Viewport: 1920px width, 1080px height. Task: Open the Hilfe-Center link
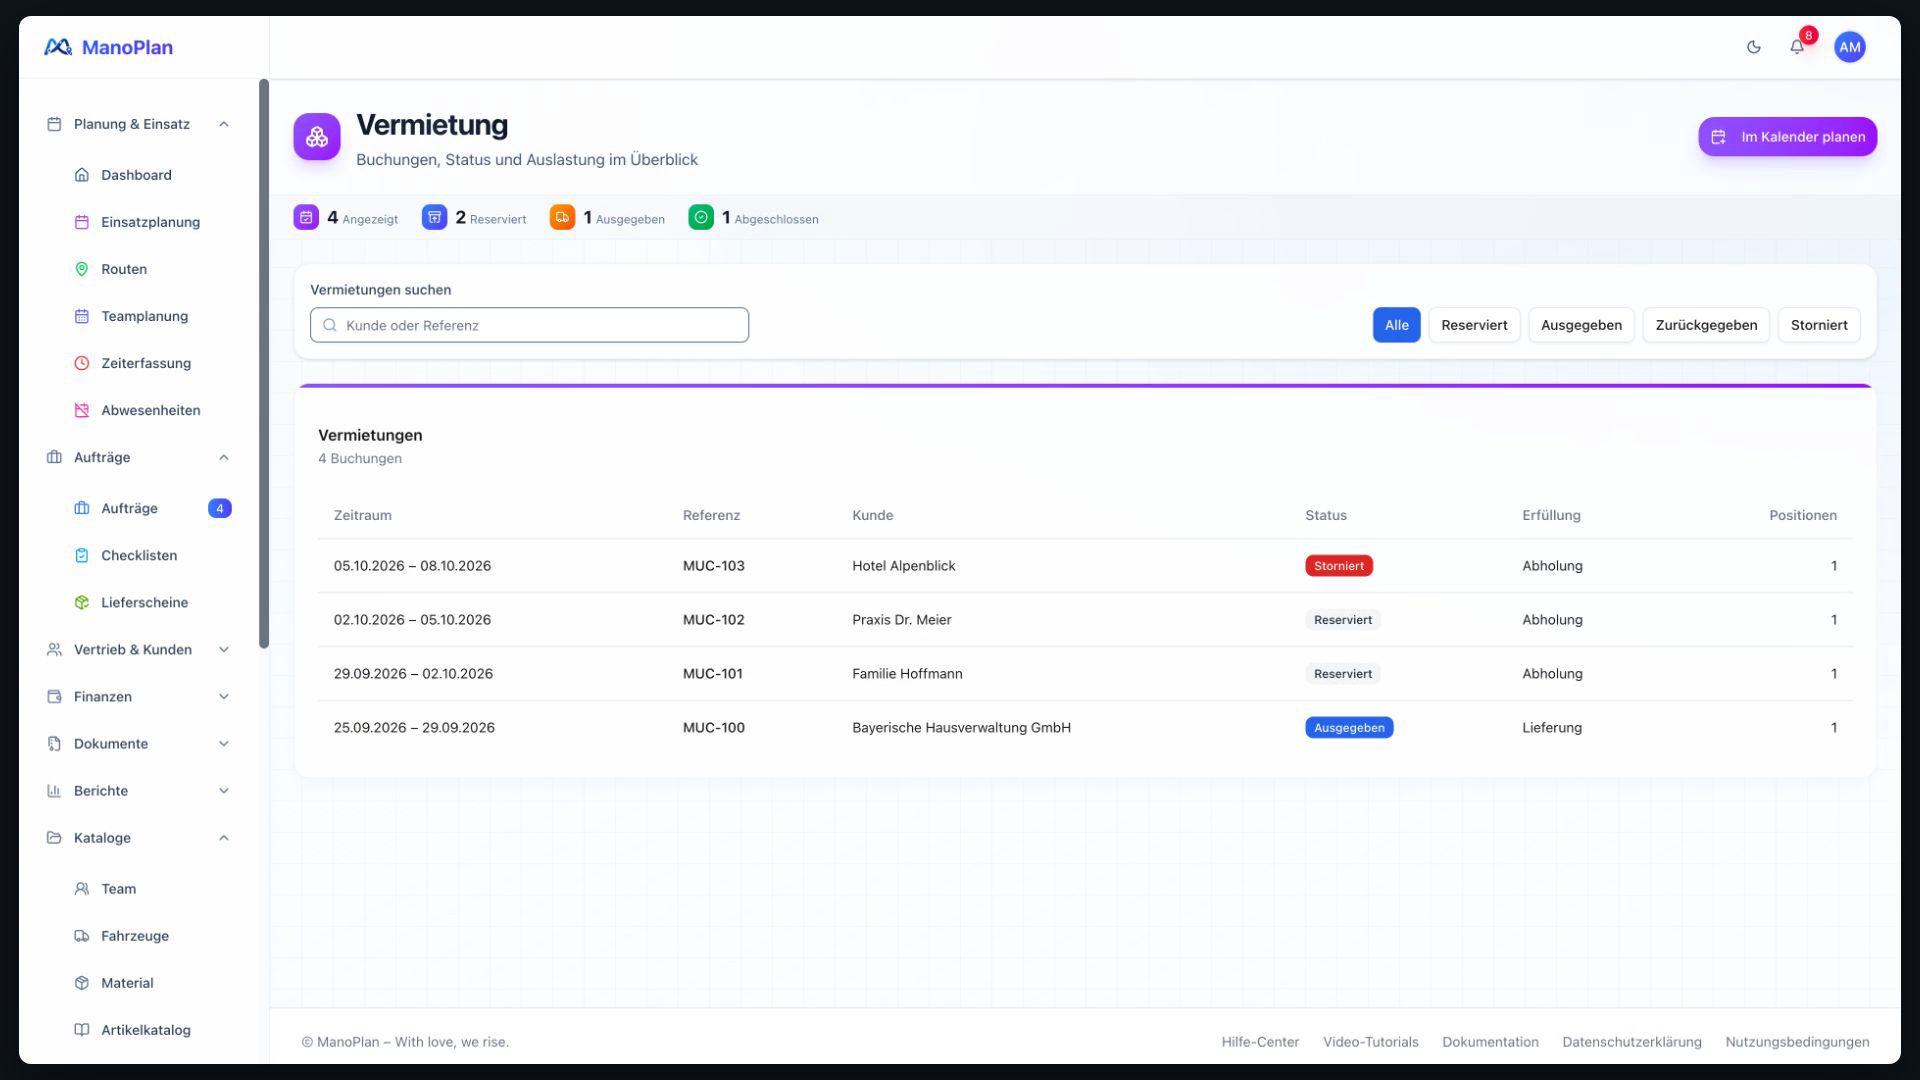(x=1260, y=1042)
